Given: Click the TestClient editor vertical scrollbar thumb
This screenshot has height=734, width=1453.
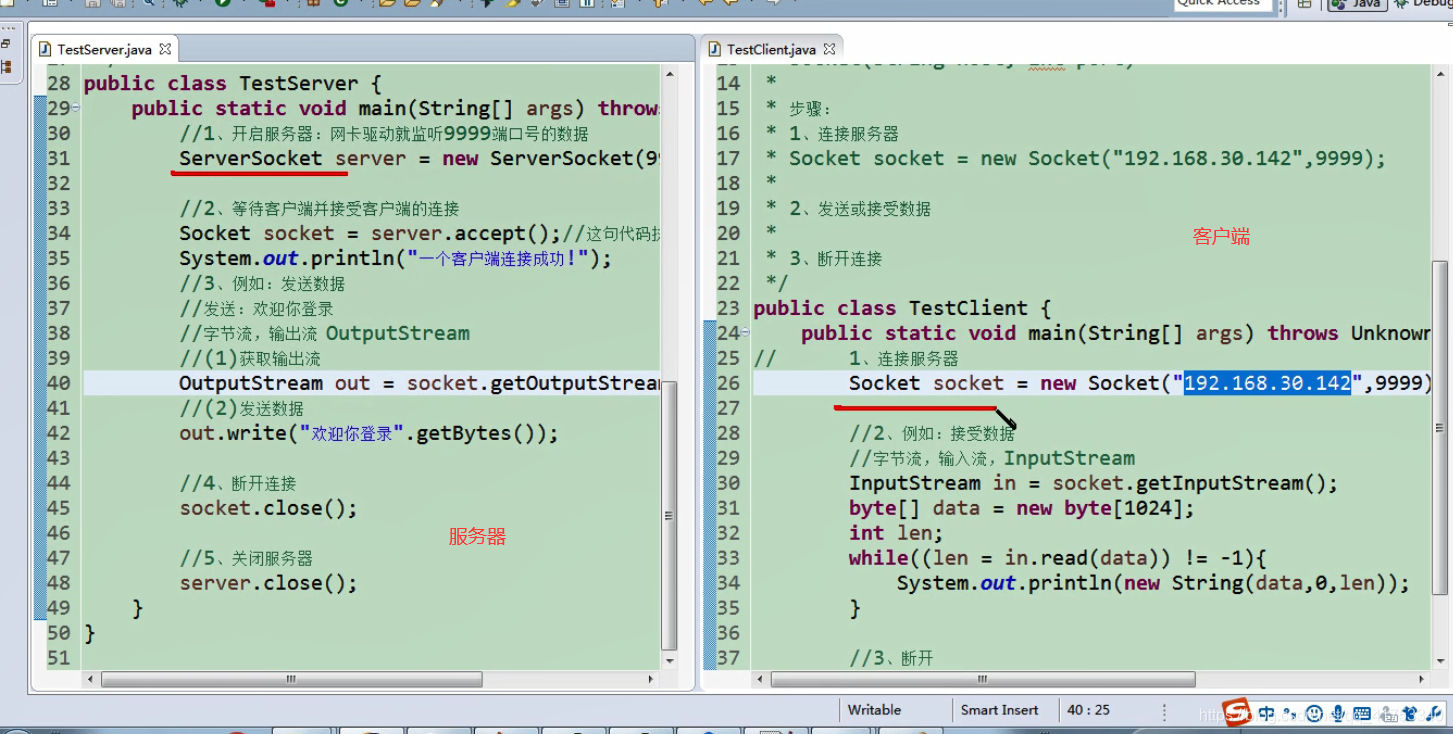Looking at the screenshot, I should click(1439, 429).
